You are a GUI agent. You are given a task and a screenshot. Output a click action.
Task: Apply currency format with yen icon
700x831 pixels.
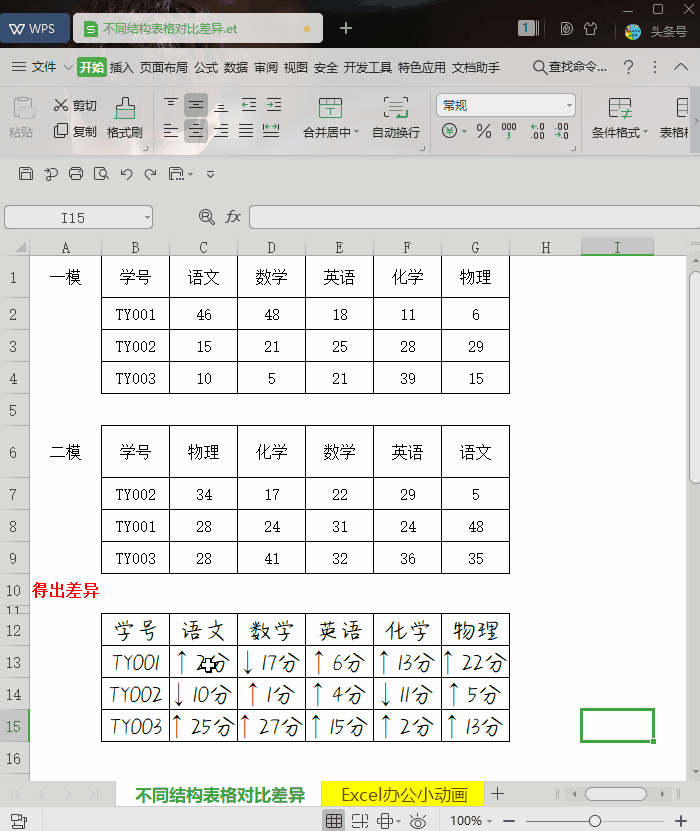click(x=449, y=130)
